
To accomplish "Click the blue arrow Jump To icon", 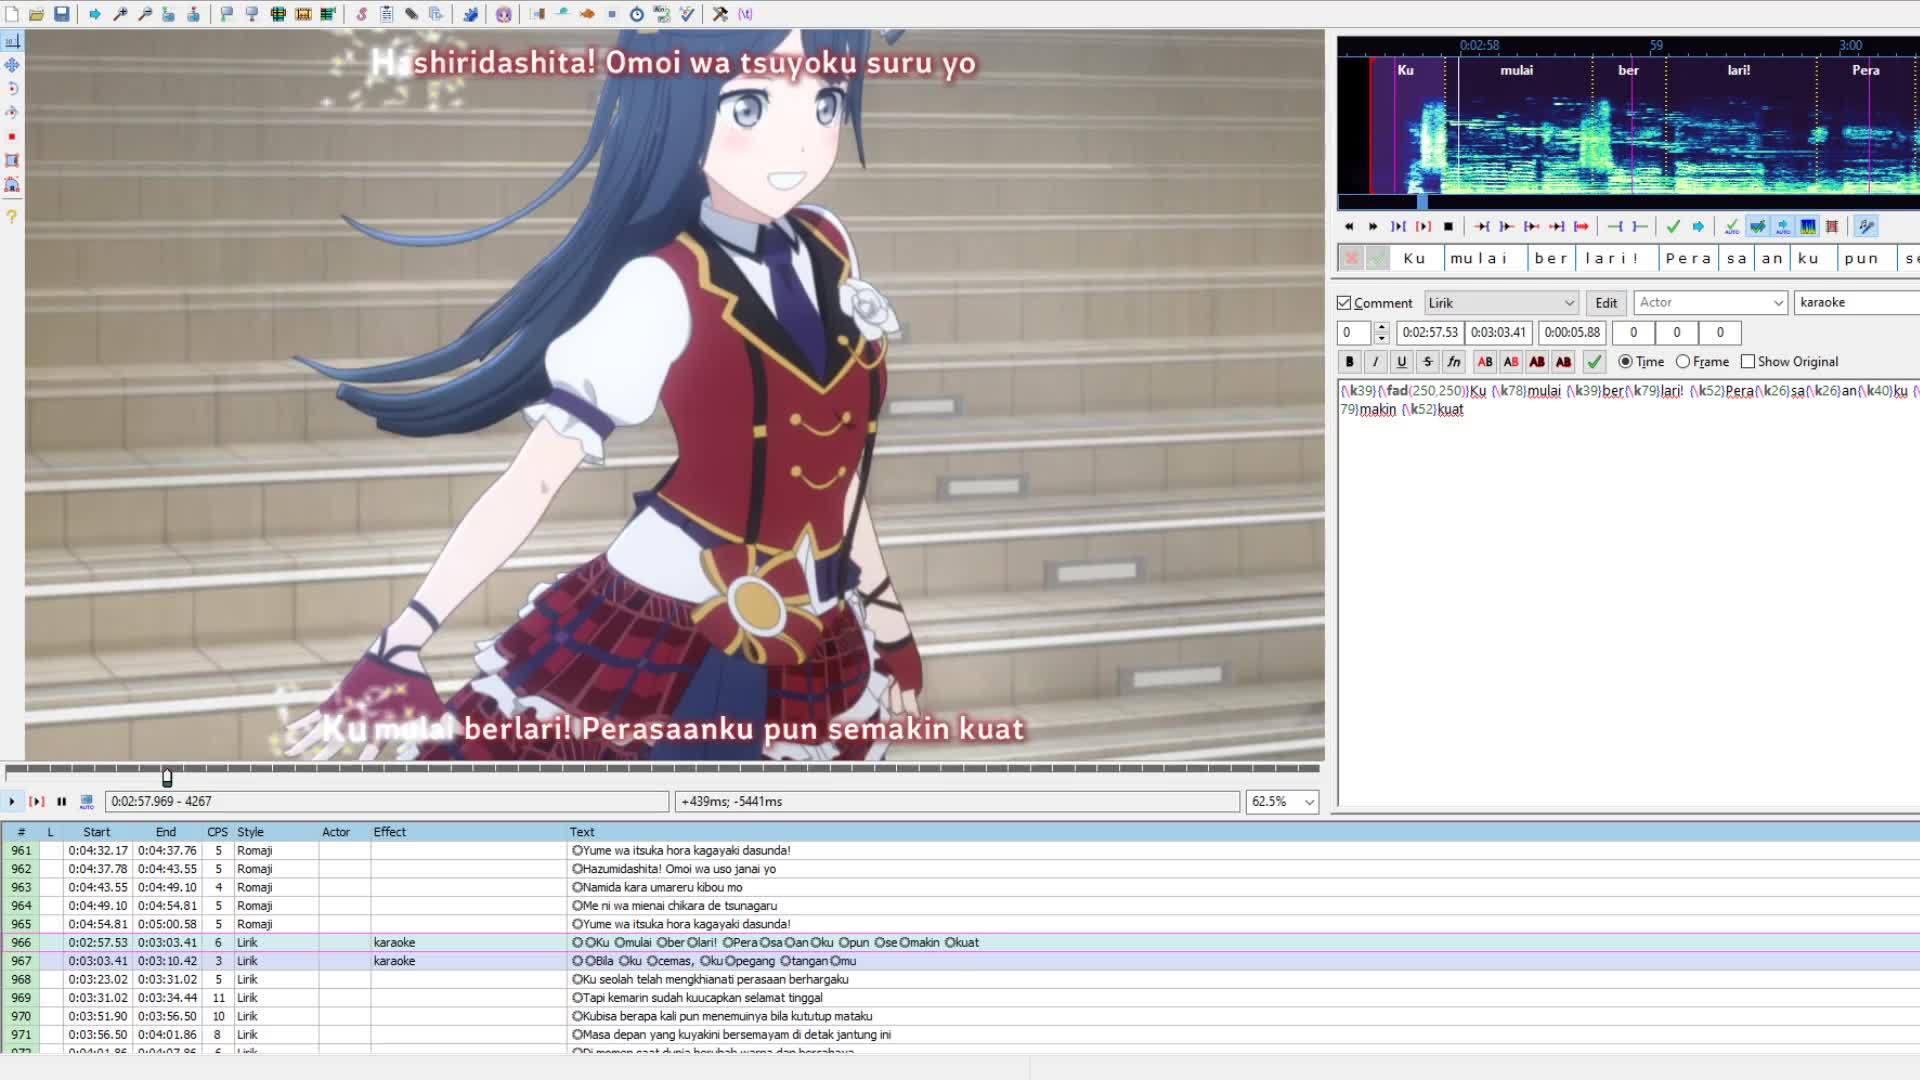I will click(95, 14).
